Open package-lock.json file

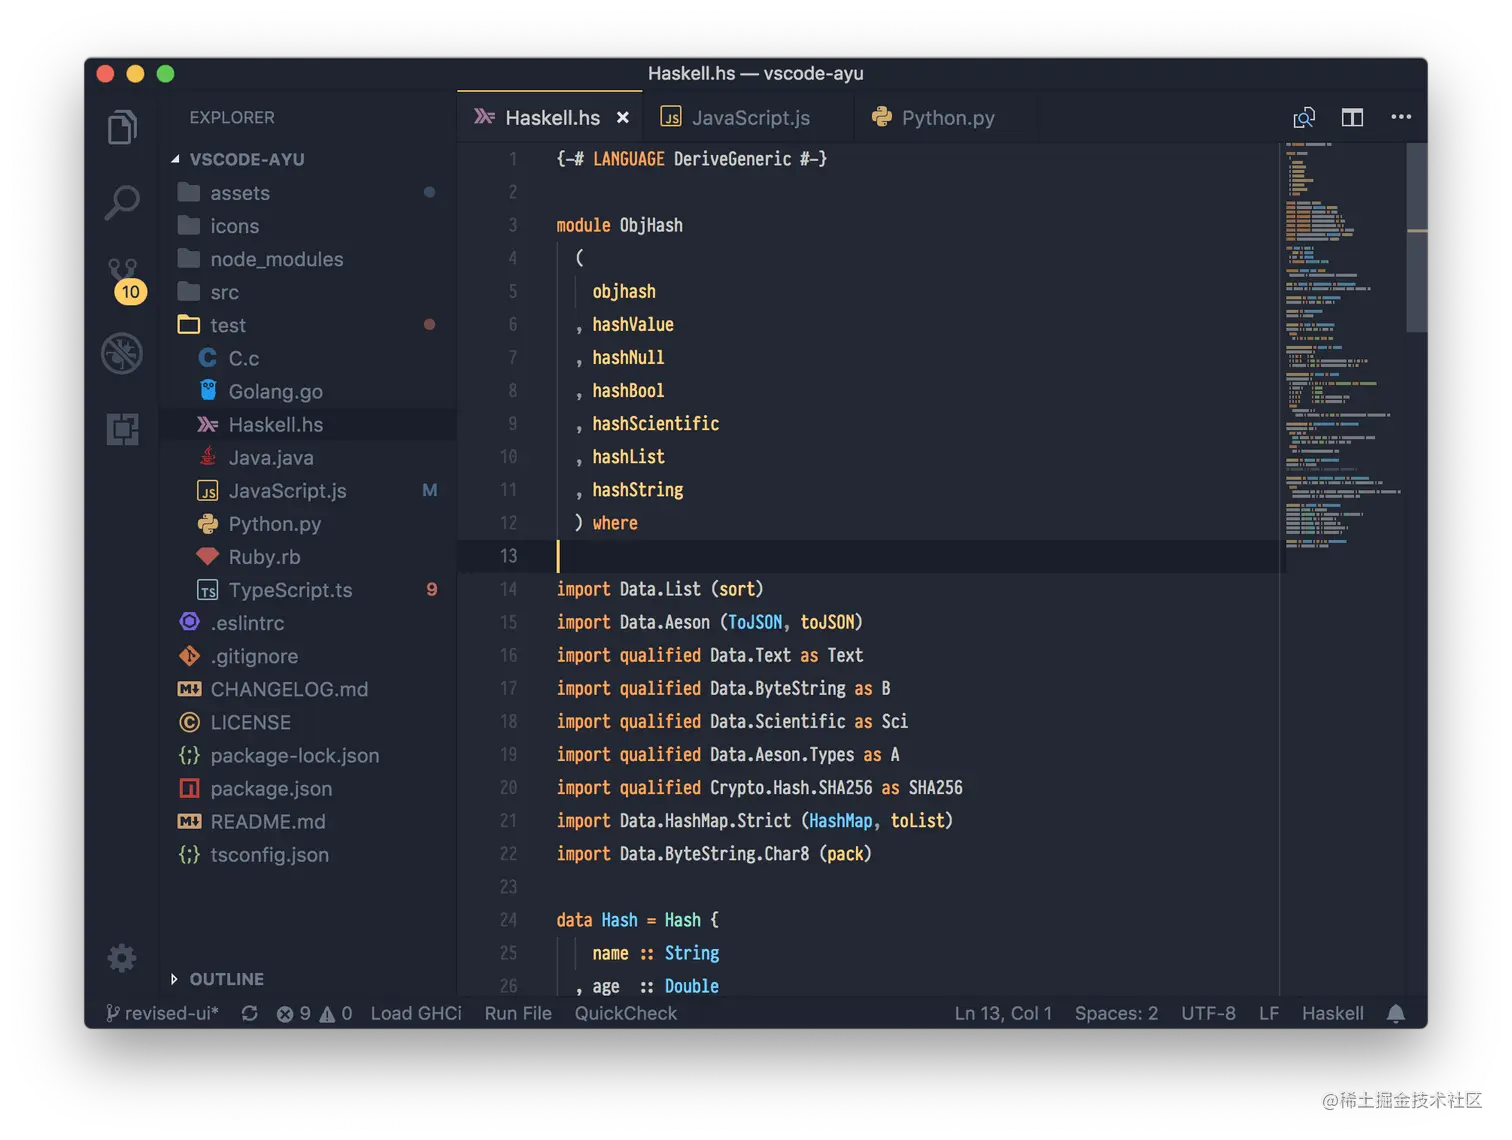click(308, 755)
